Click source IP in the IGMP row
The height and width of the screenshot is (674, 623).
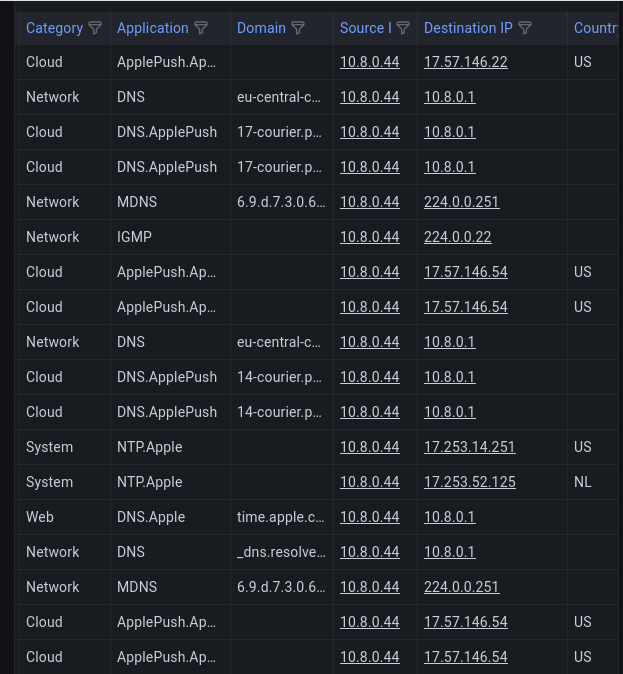[x=369, y=237]
